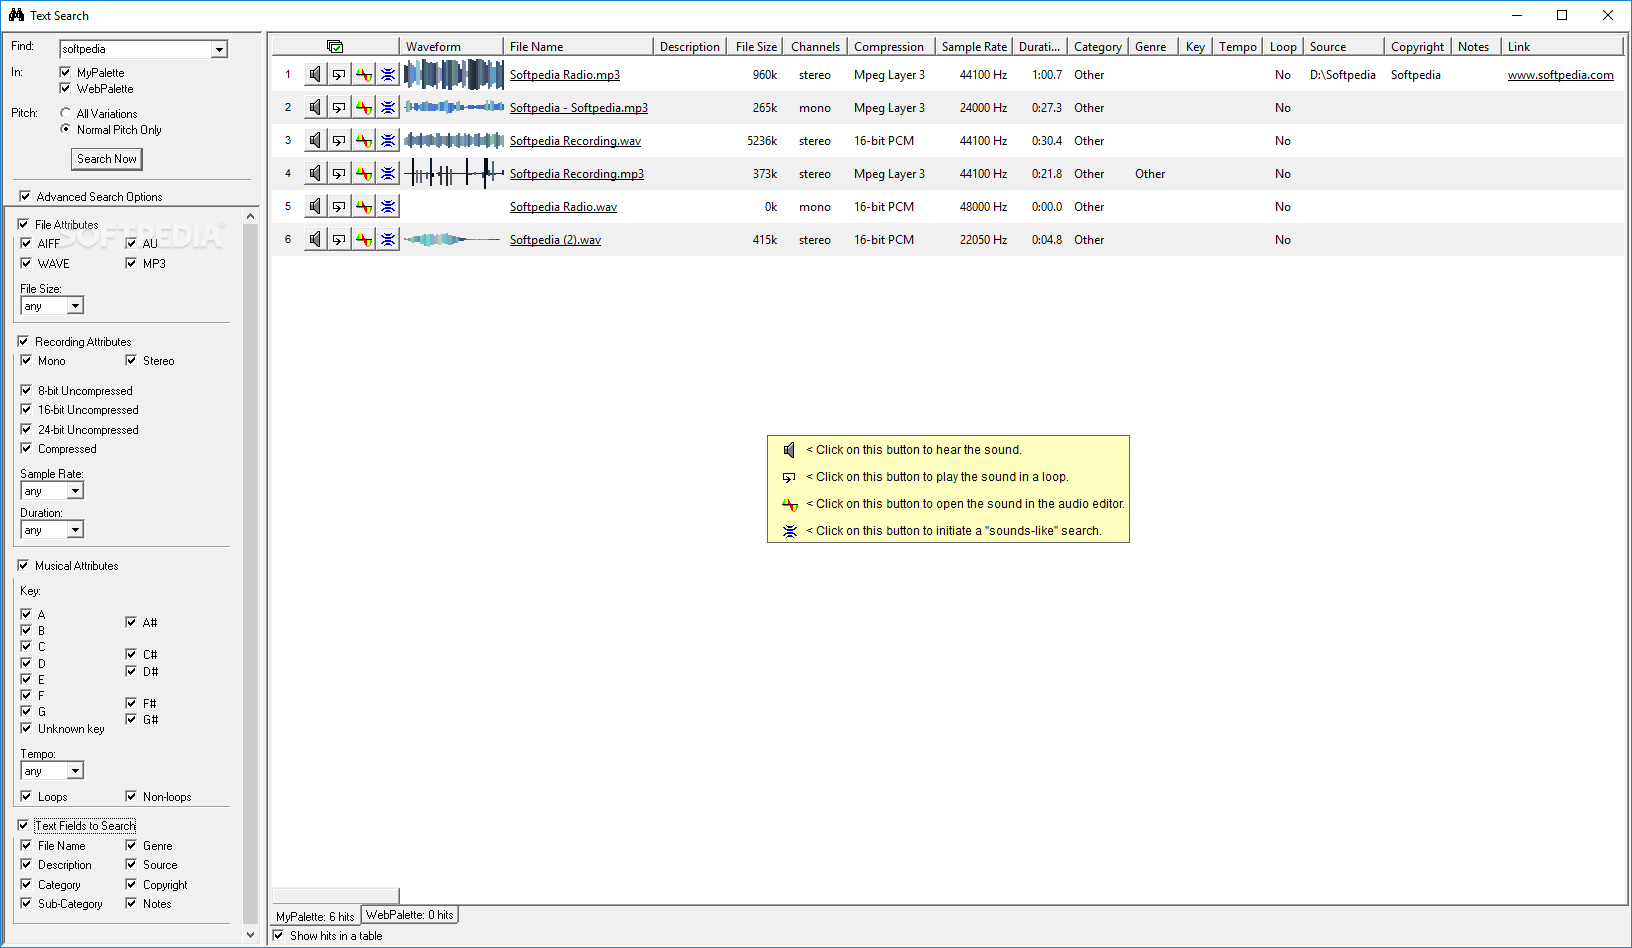Uncheck the AIFF file type
Image resolution: width=1632 pixels, height=948 pixels.
26,243
